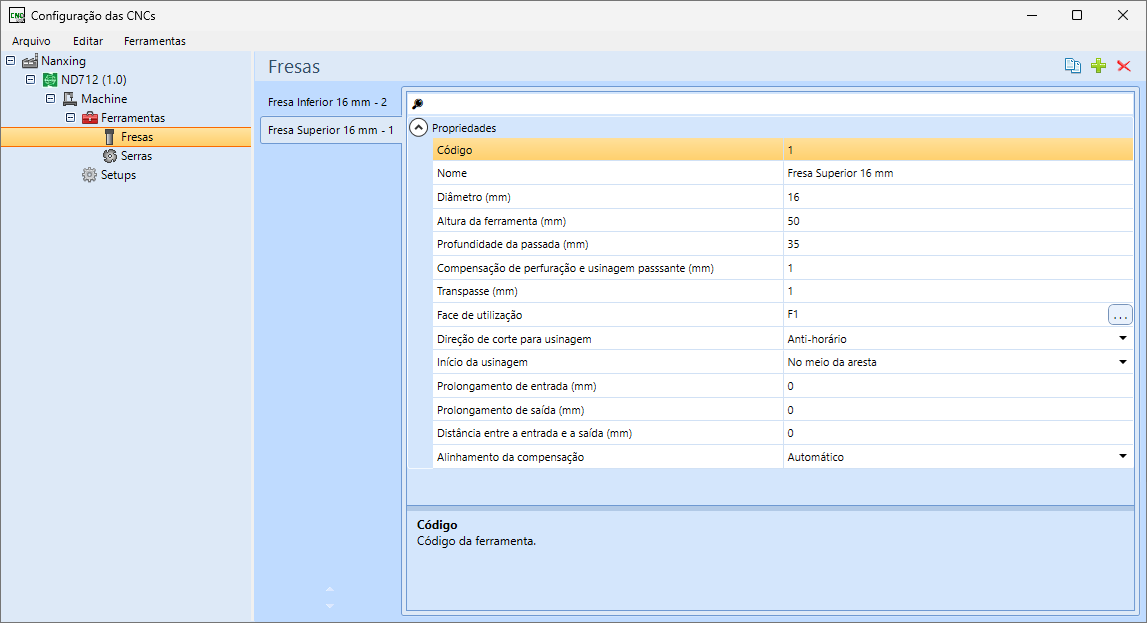Click the red toolbox Ferramentas icon

89,118
